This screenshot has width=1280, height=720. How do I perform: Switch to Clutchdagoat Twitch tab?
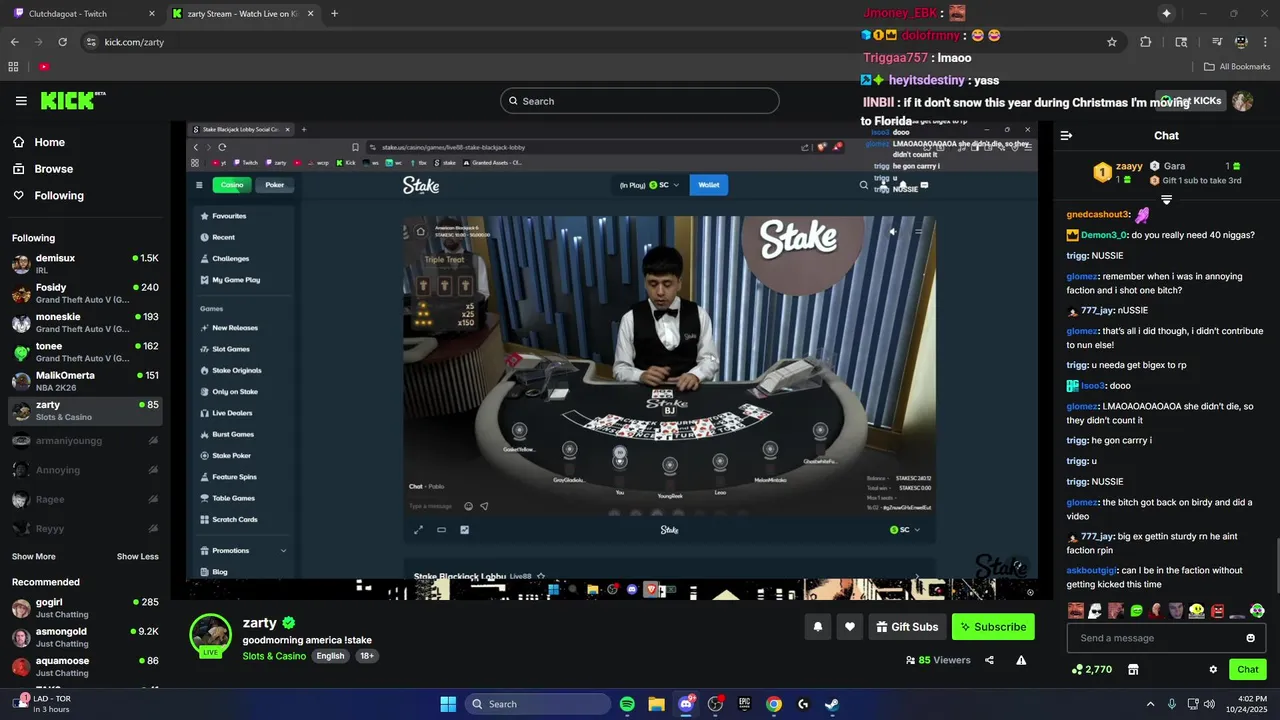[x=82, y=14]
